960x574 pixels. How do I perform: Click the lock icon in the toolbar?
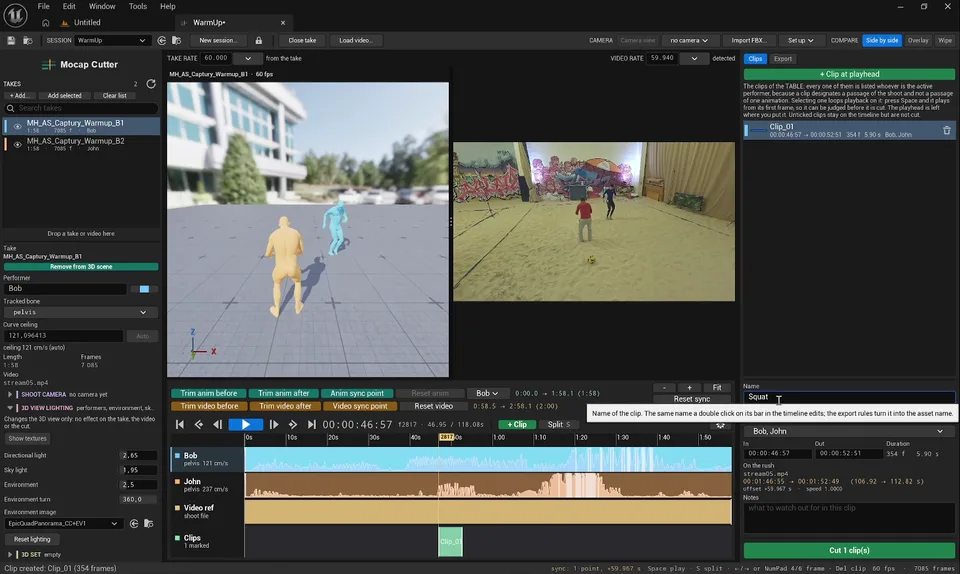[258, 40]
